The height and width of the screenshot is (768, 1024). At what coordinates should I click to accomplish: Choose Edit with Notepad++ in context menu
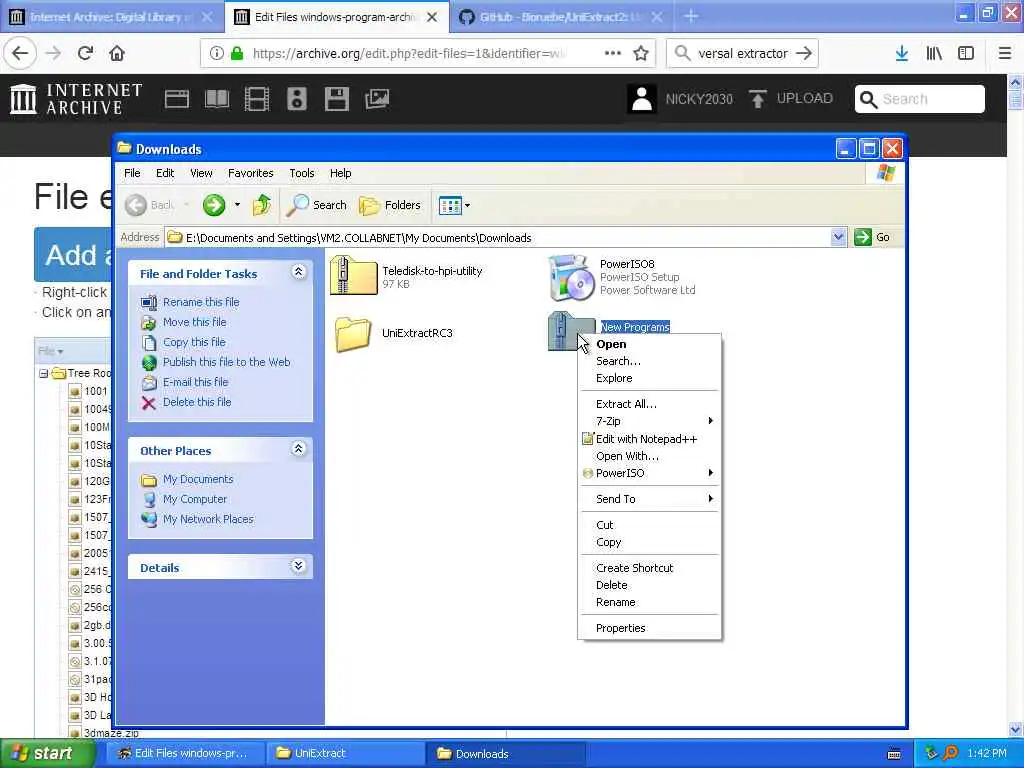pyautogui.click(x=650, y=439)
